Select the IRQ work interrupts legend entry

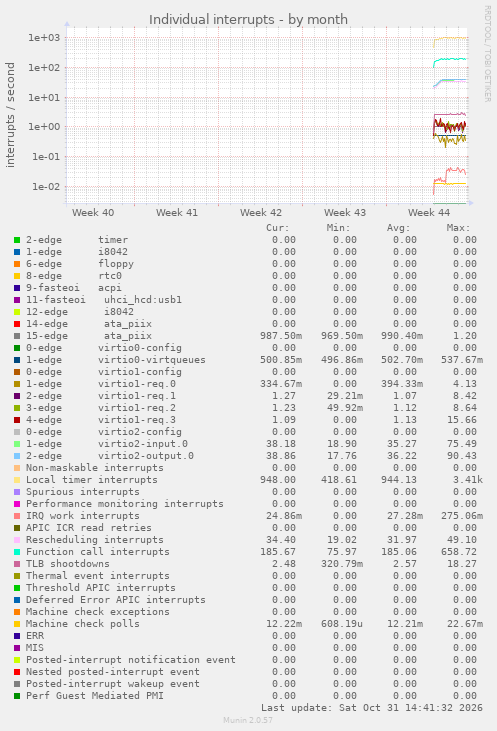click(83, 516)
